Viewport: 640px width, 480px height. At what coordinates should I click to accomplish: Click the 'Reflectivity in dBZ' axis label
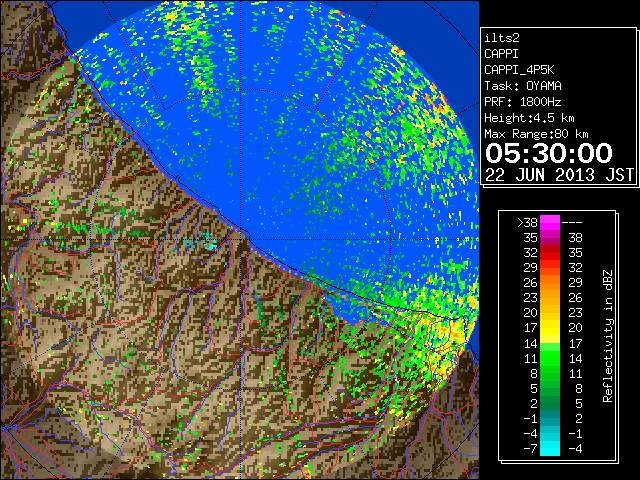(x=608, y=336)
